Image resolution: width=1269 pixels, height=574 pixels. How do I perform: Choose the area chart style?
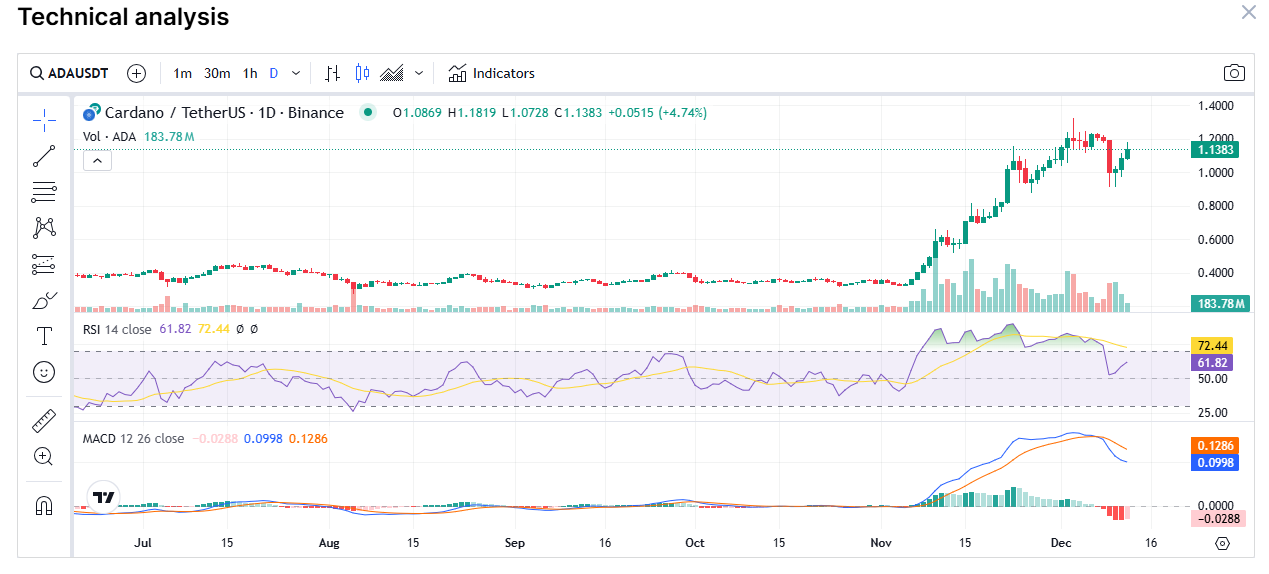393,73
